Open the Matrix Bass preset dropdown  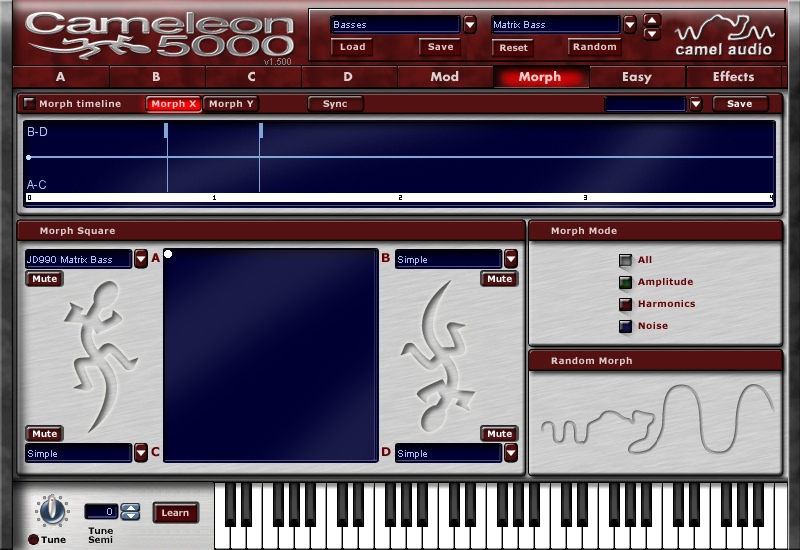coord(629,24)
